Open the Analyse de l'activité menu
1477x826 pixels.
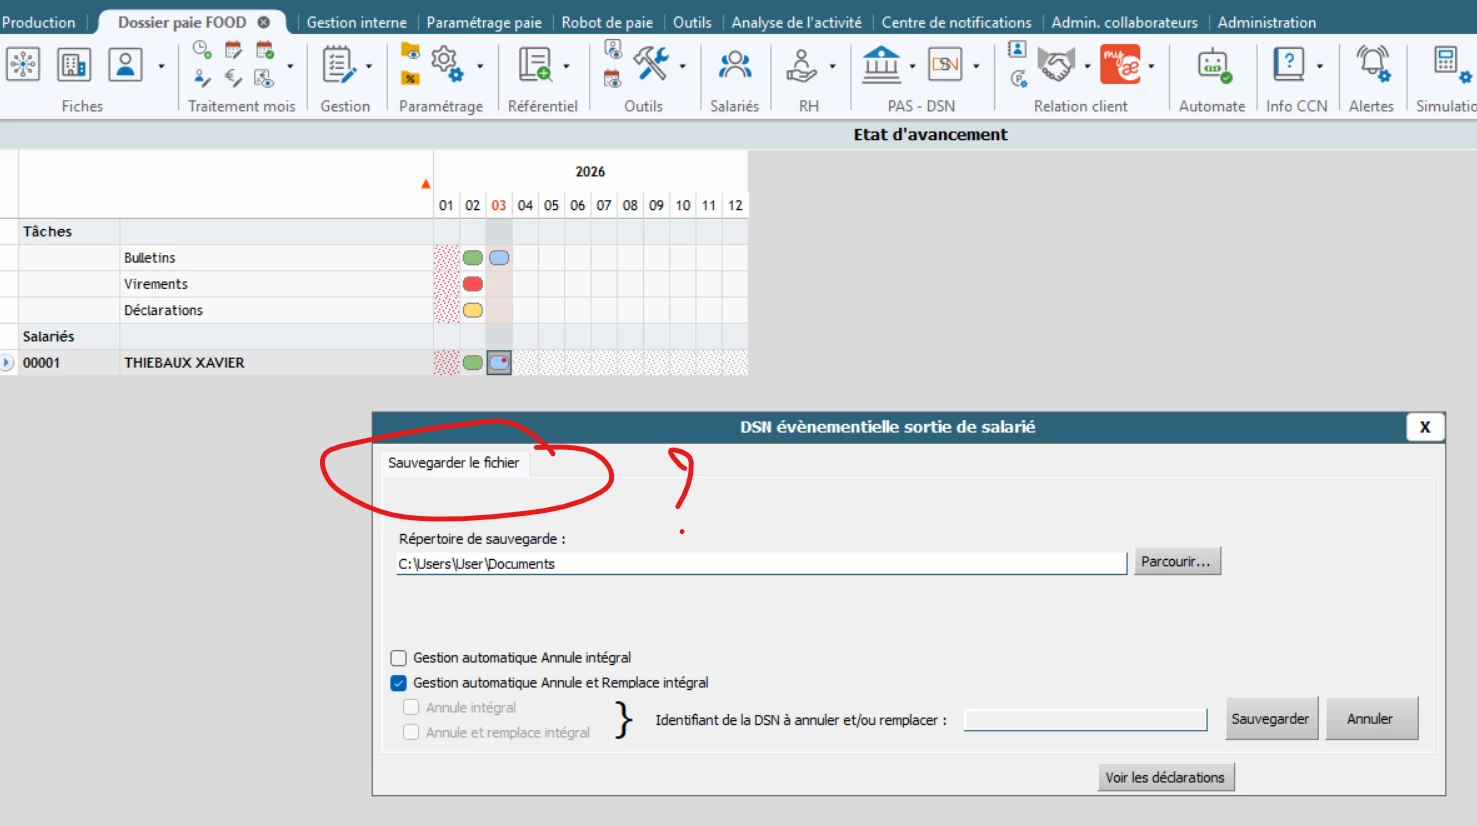pyautogui.click(x=797, y=22)
